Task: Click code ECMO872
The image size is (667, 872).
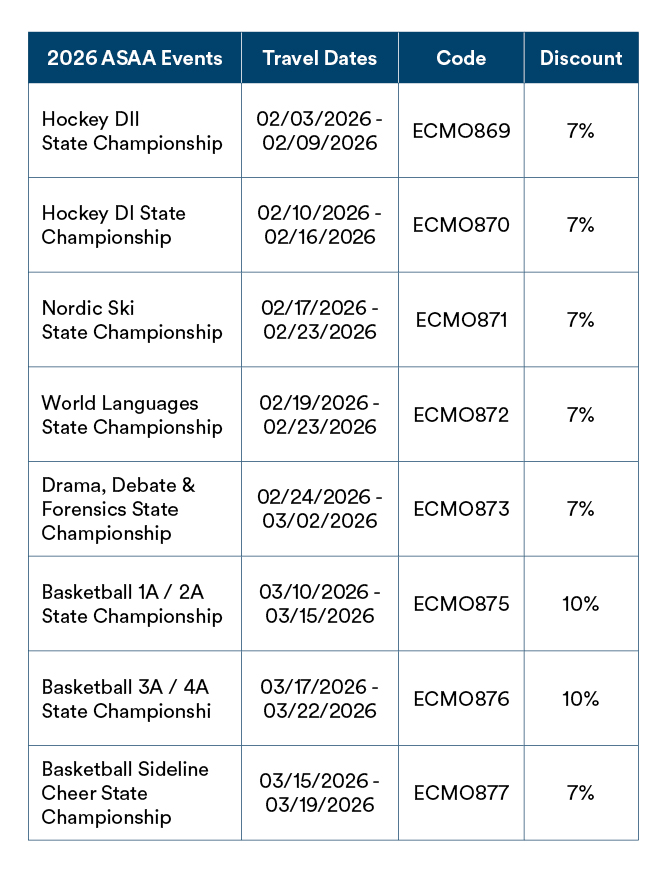Action: pyautogui.click(x=461, y=415)
